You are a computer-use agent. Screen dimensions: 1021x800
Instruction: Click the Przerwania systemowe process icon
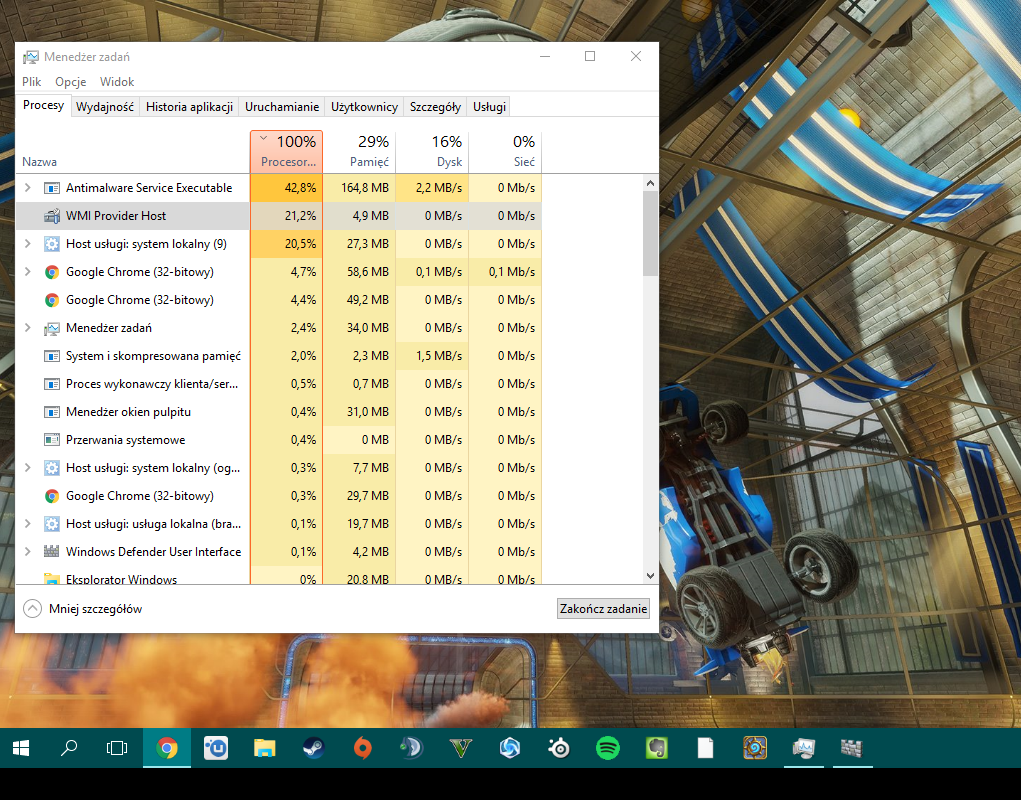[x=51, y=440]
